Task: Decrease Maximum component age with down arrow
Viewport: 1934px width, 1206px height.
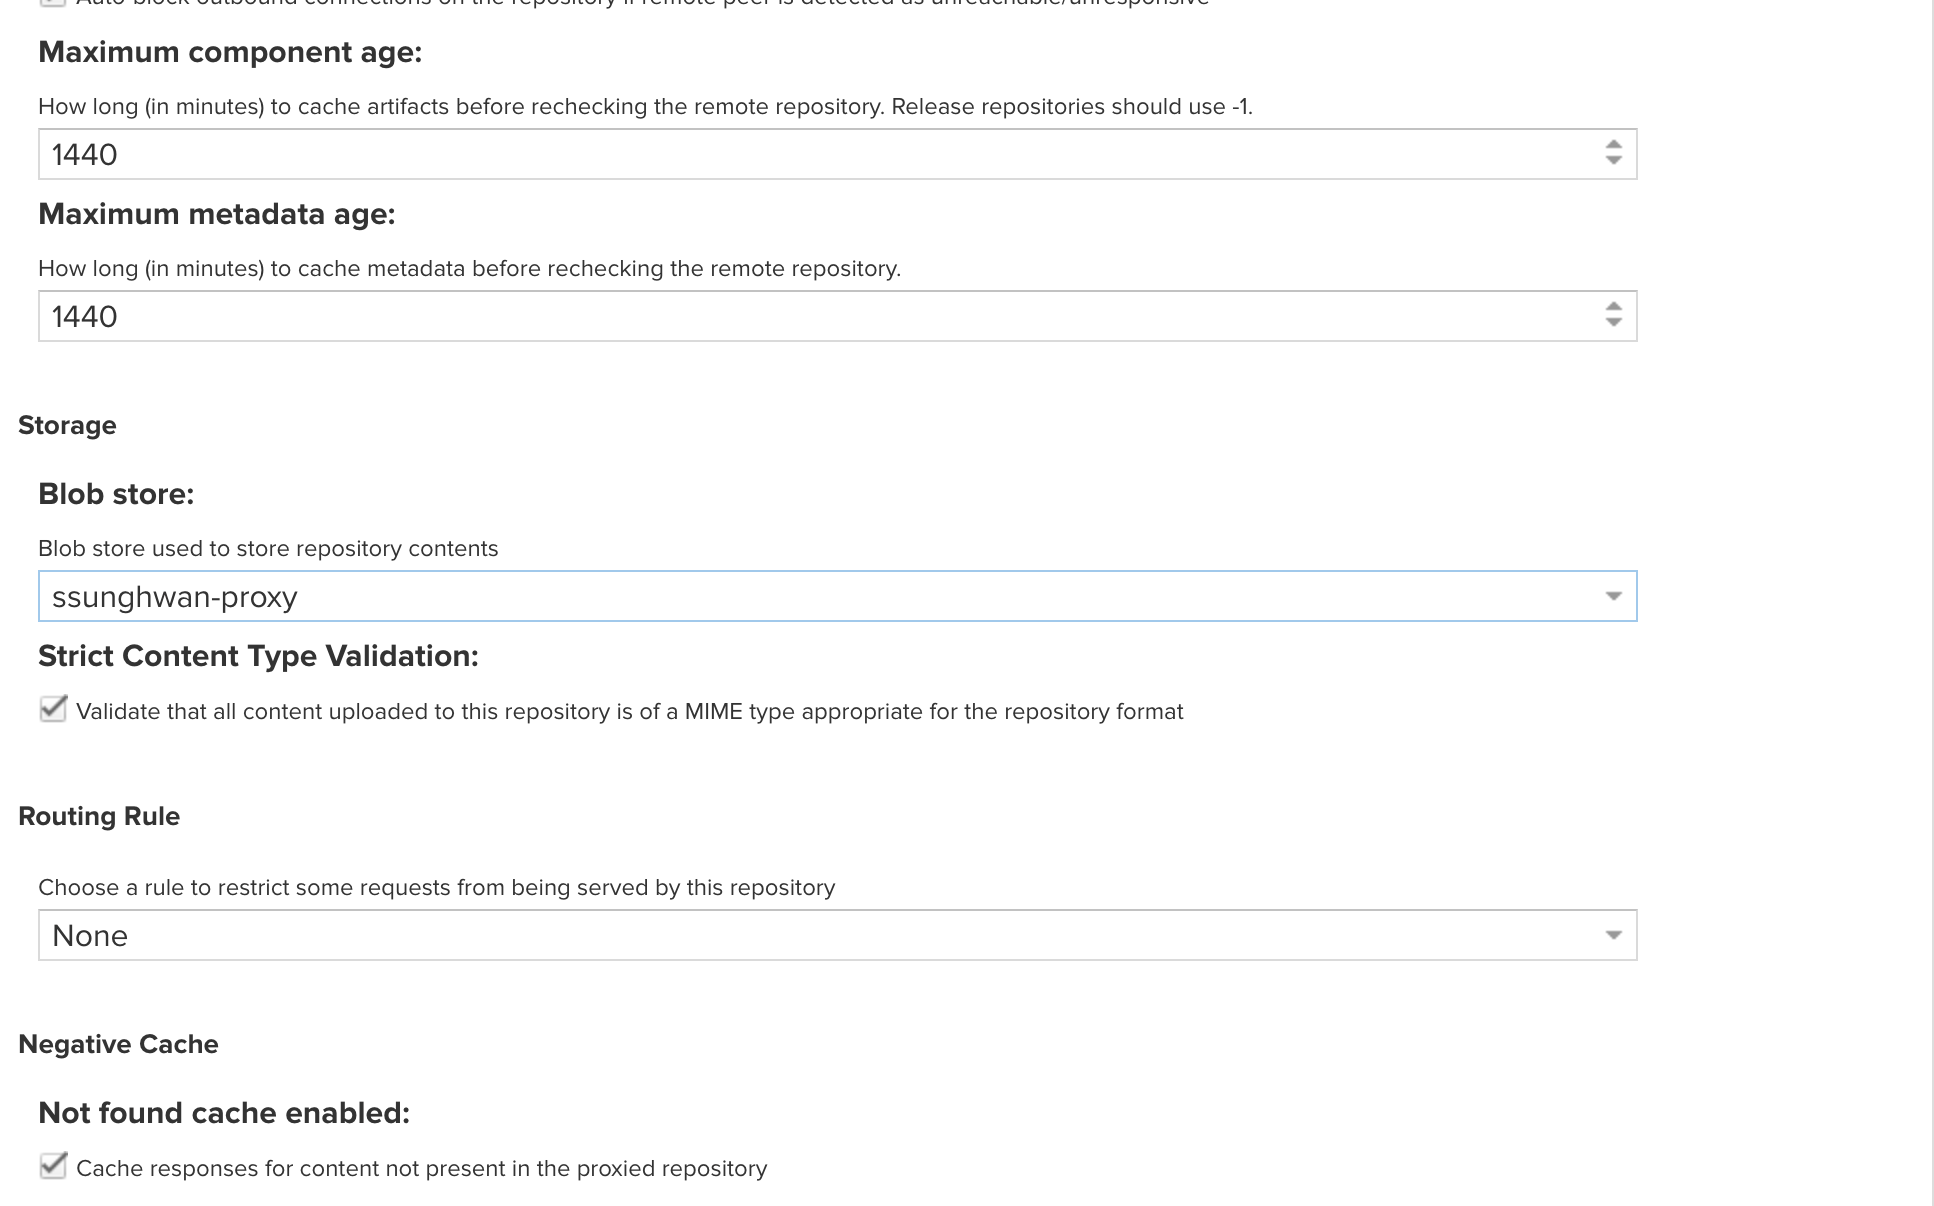Action: click(x=1613, y=161)
